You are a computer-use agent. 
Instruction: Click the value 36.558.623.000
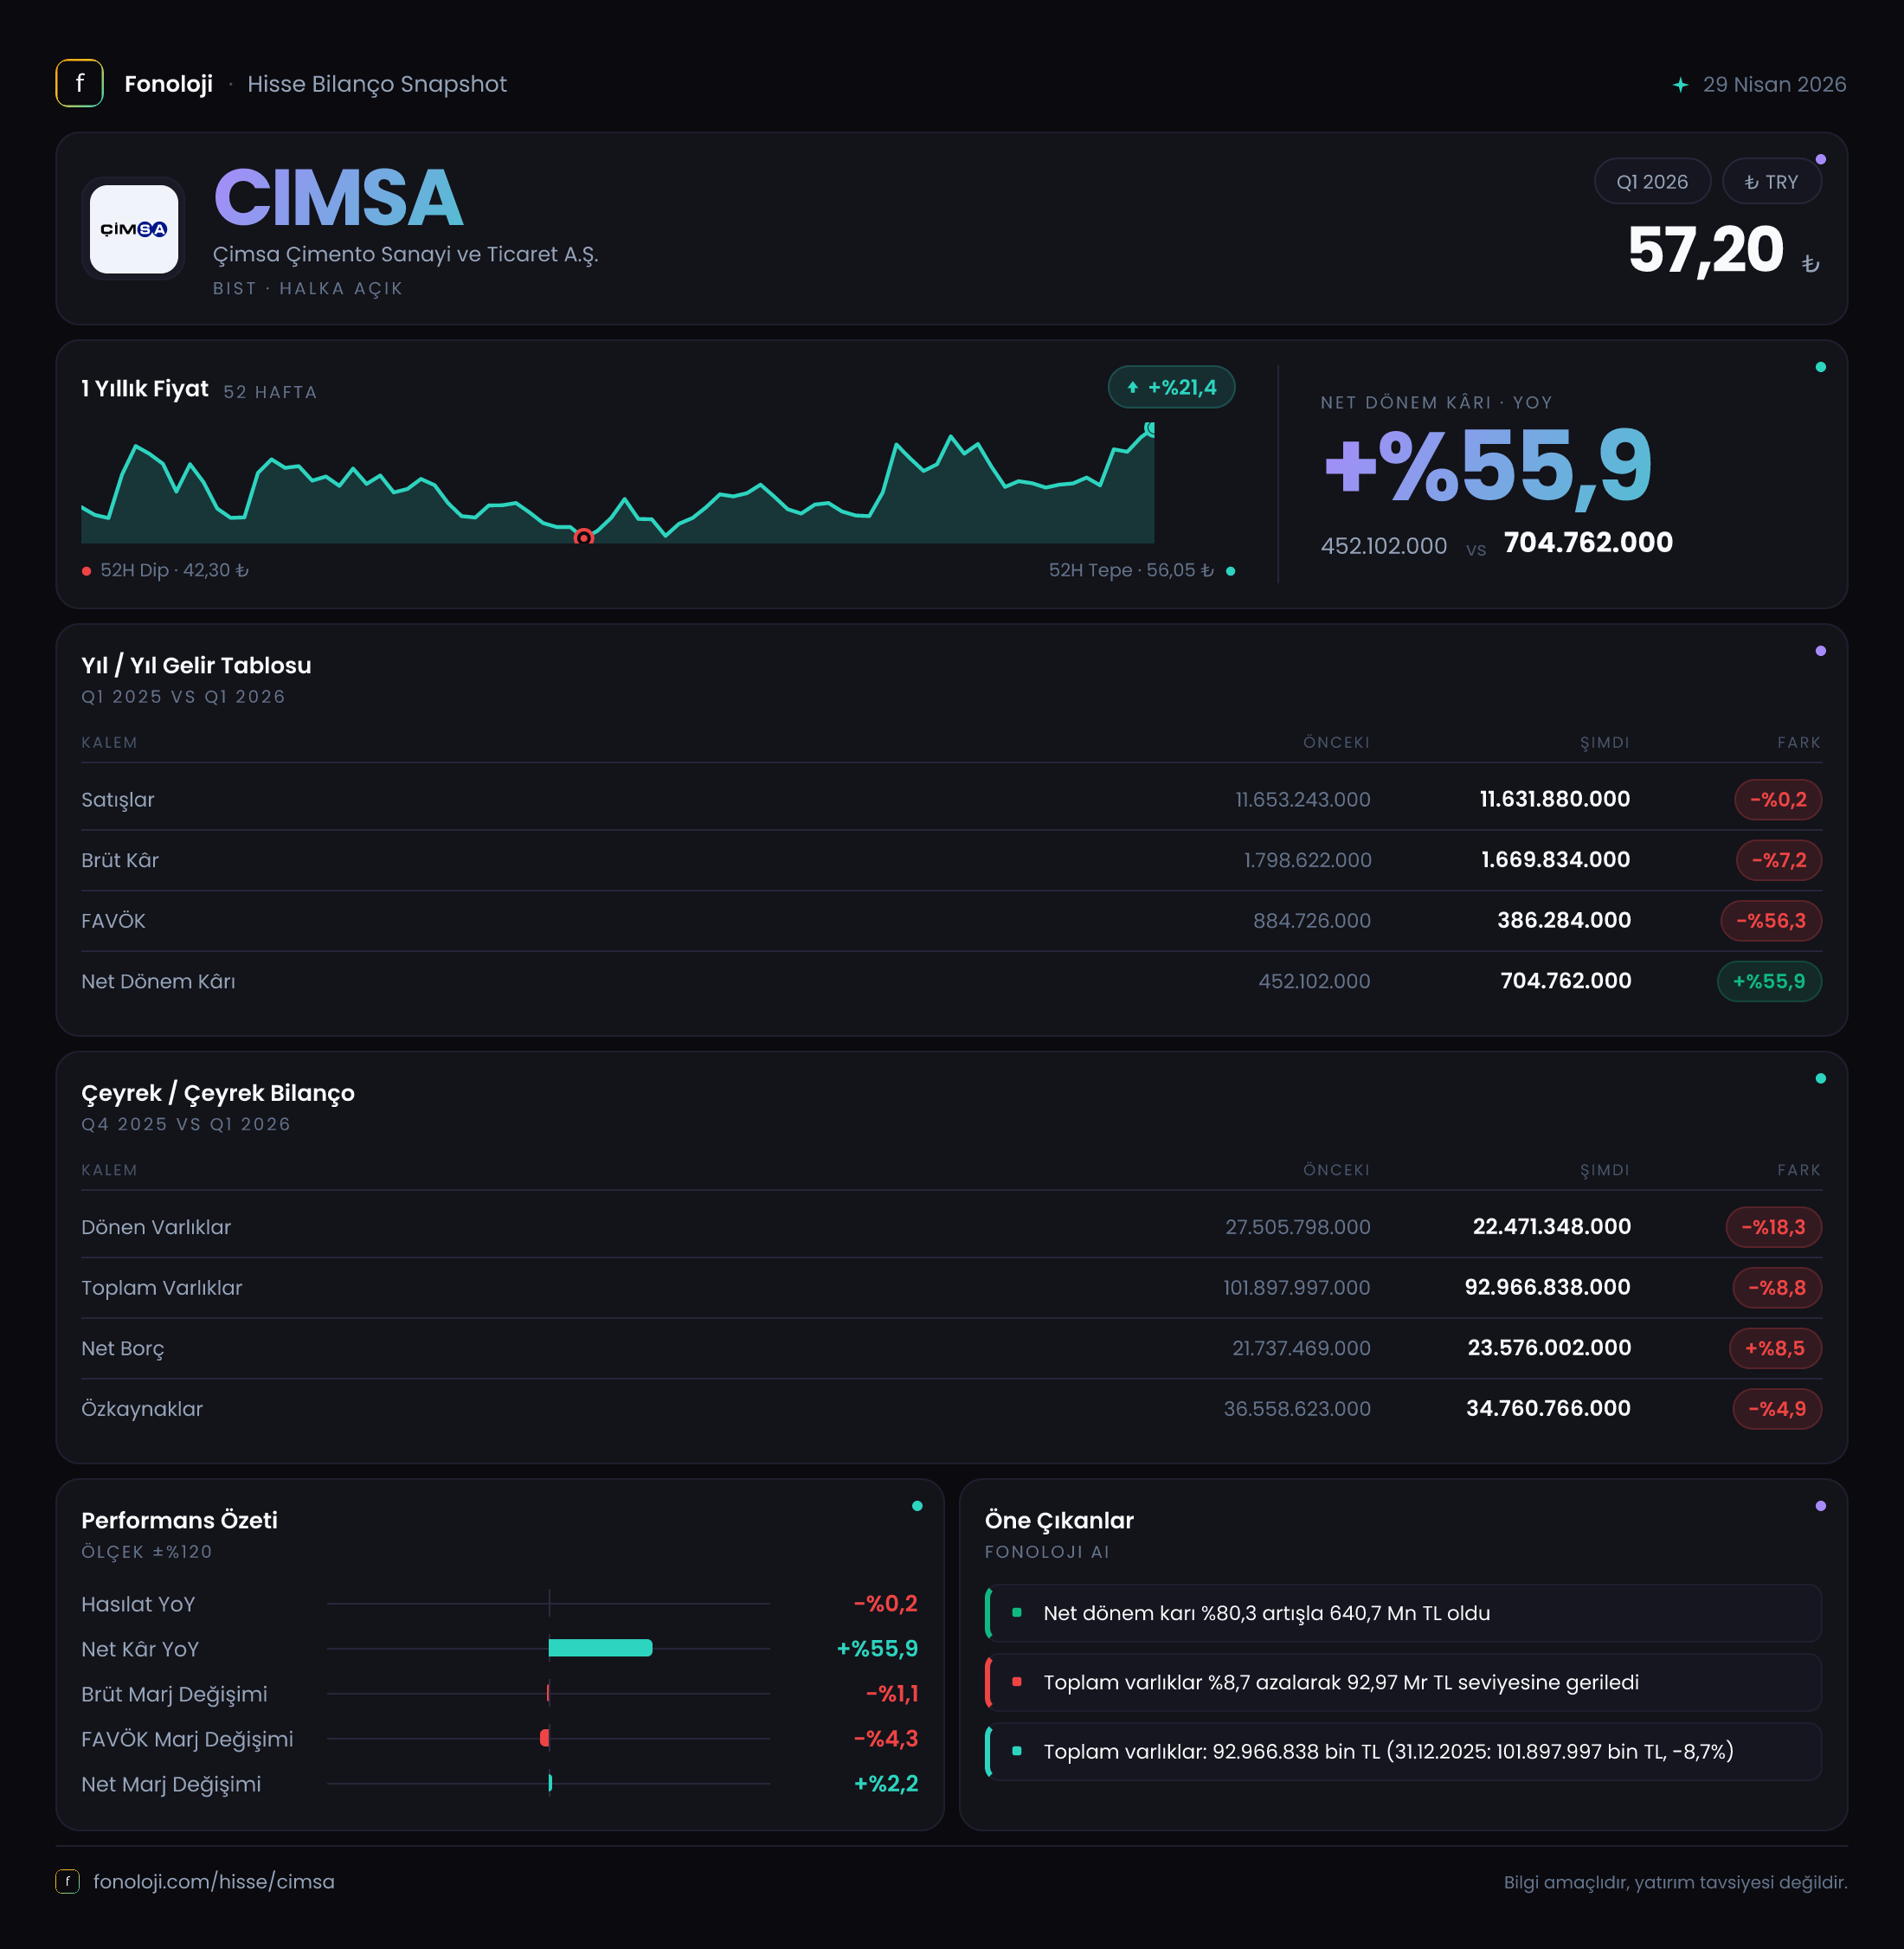(1296, 1408)
